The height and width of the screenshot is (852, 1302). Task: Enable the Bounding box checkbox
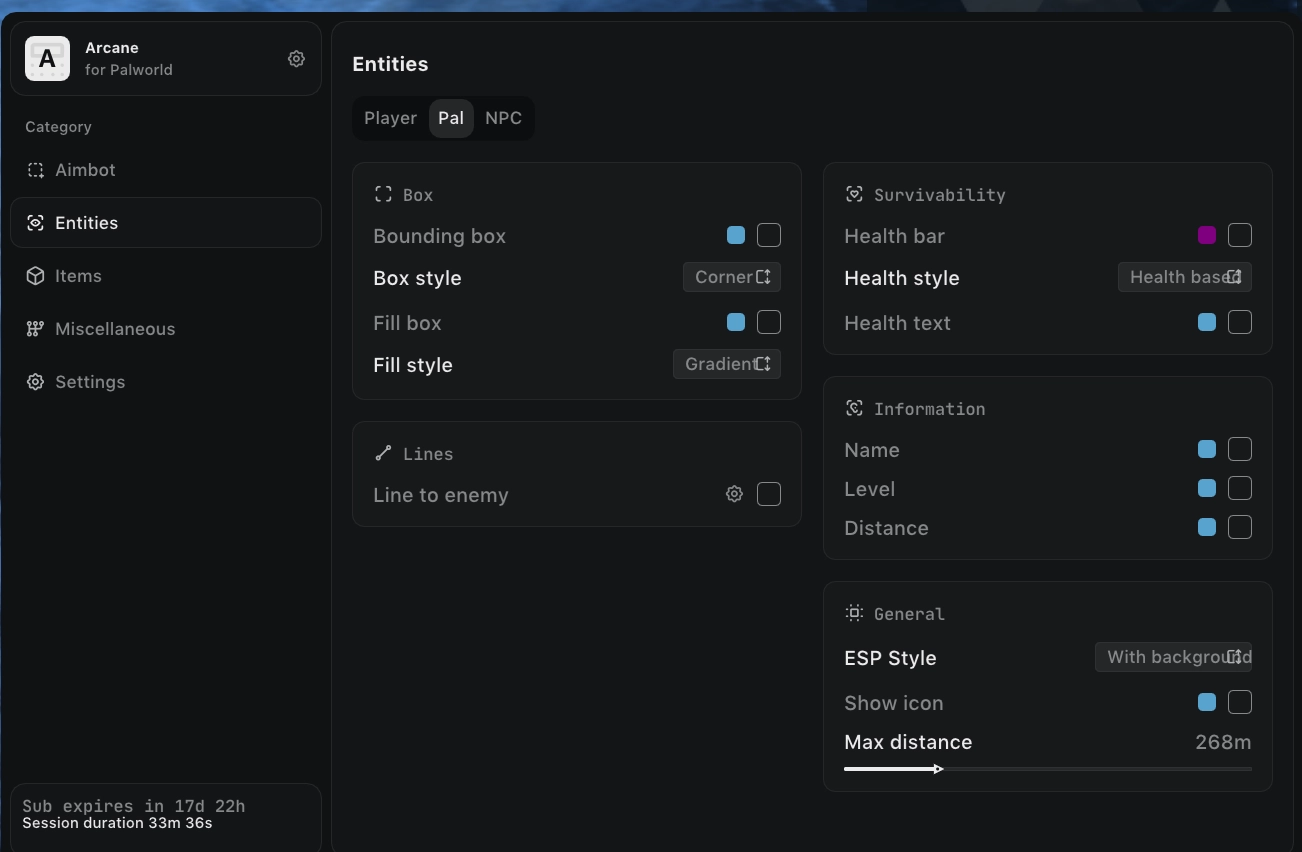tap(768, 235)
